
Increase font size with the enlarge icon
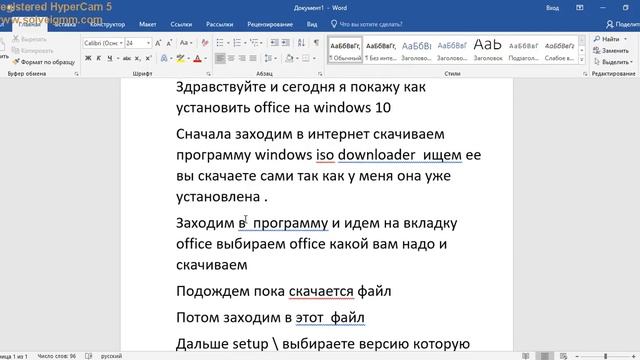coord(158,43)
